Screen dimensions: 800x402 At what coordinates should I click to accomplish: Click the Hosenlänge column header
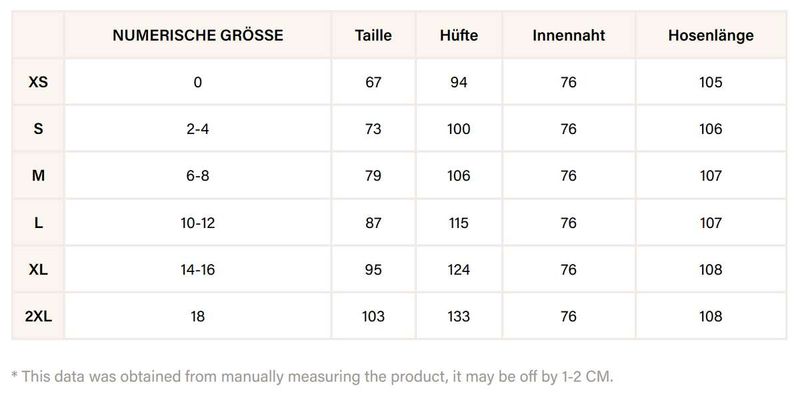[x=710, y=36]
